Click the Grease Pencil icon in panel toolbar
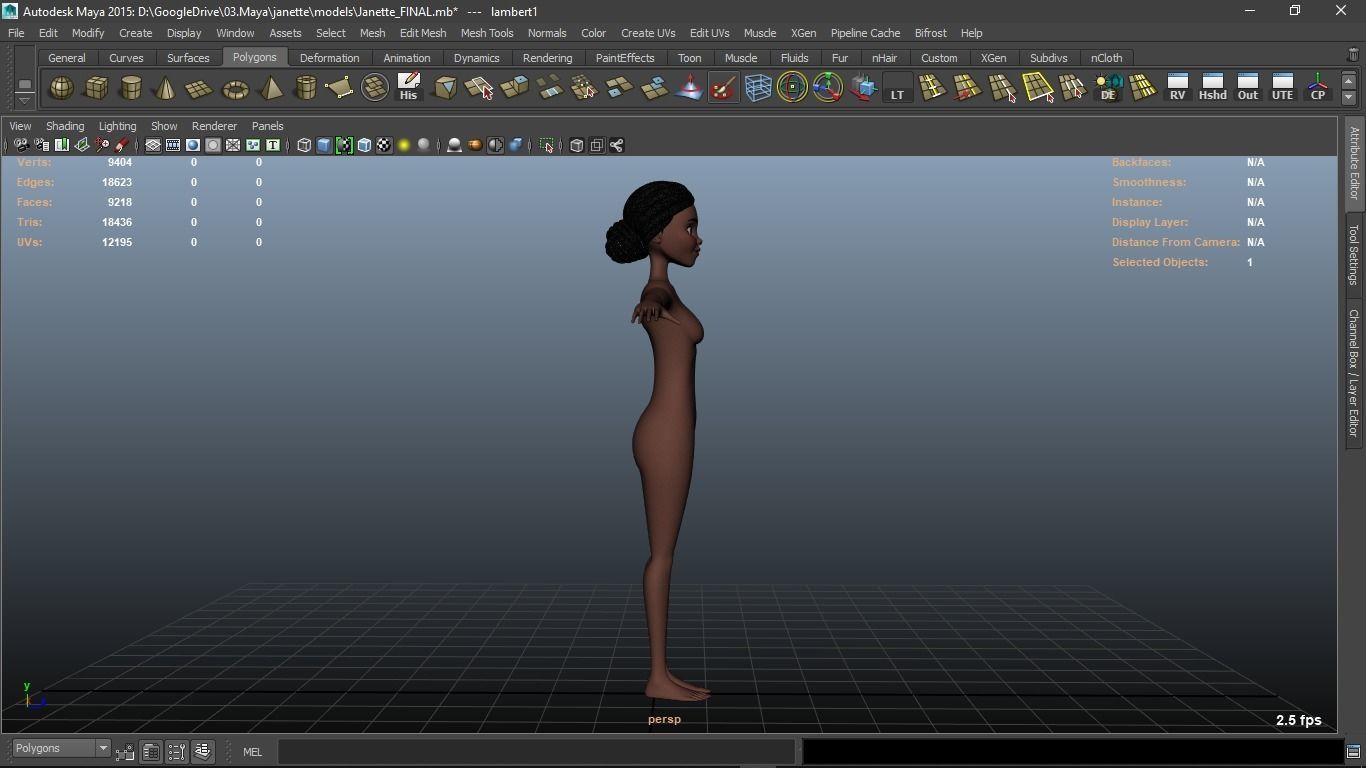 (x=121, y=146)
